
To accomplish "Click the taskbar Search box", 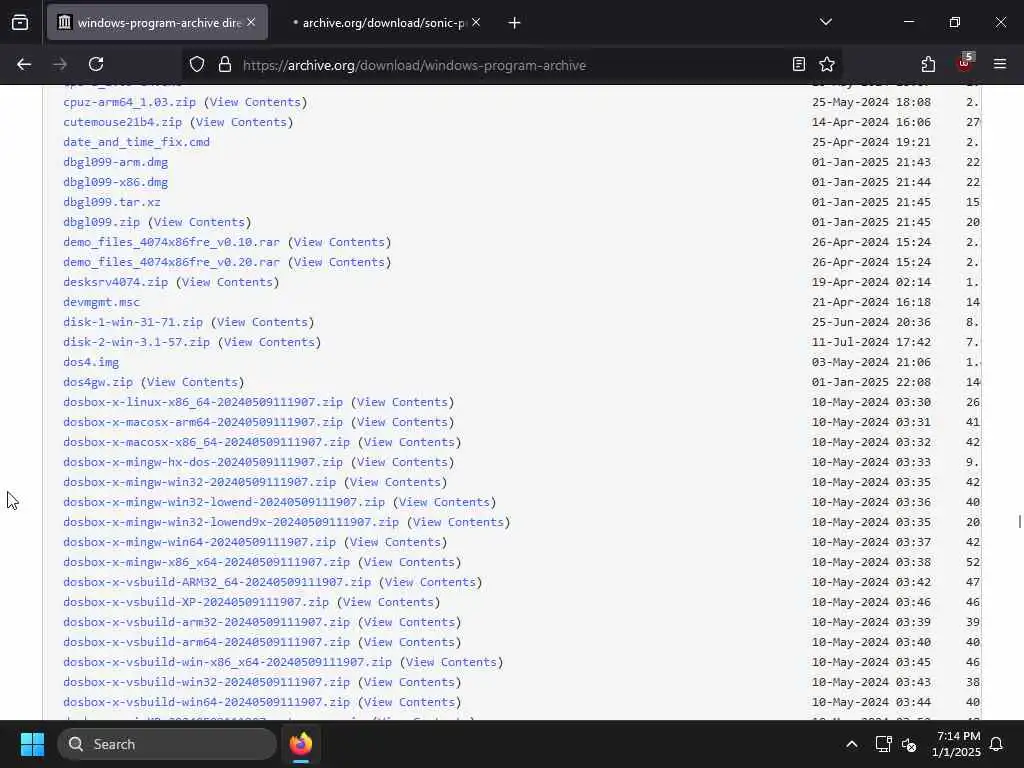I will [x=167, y=744].
